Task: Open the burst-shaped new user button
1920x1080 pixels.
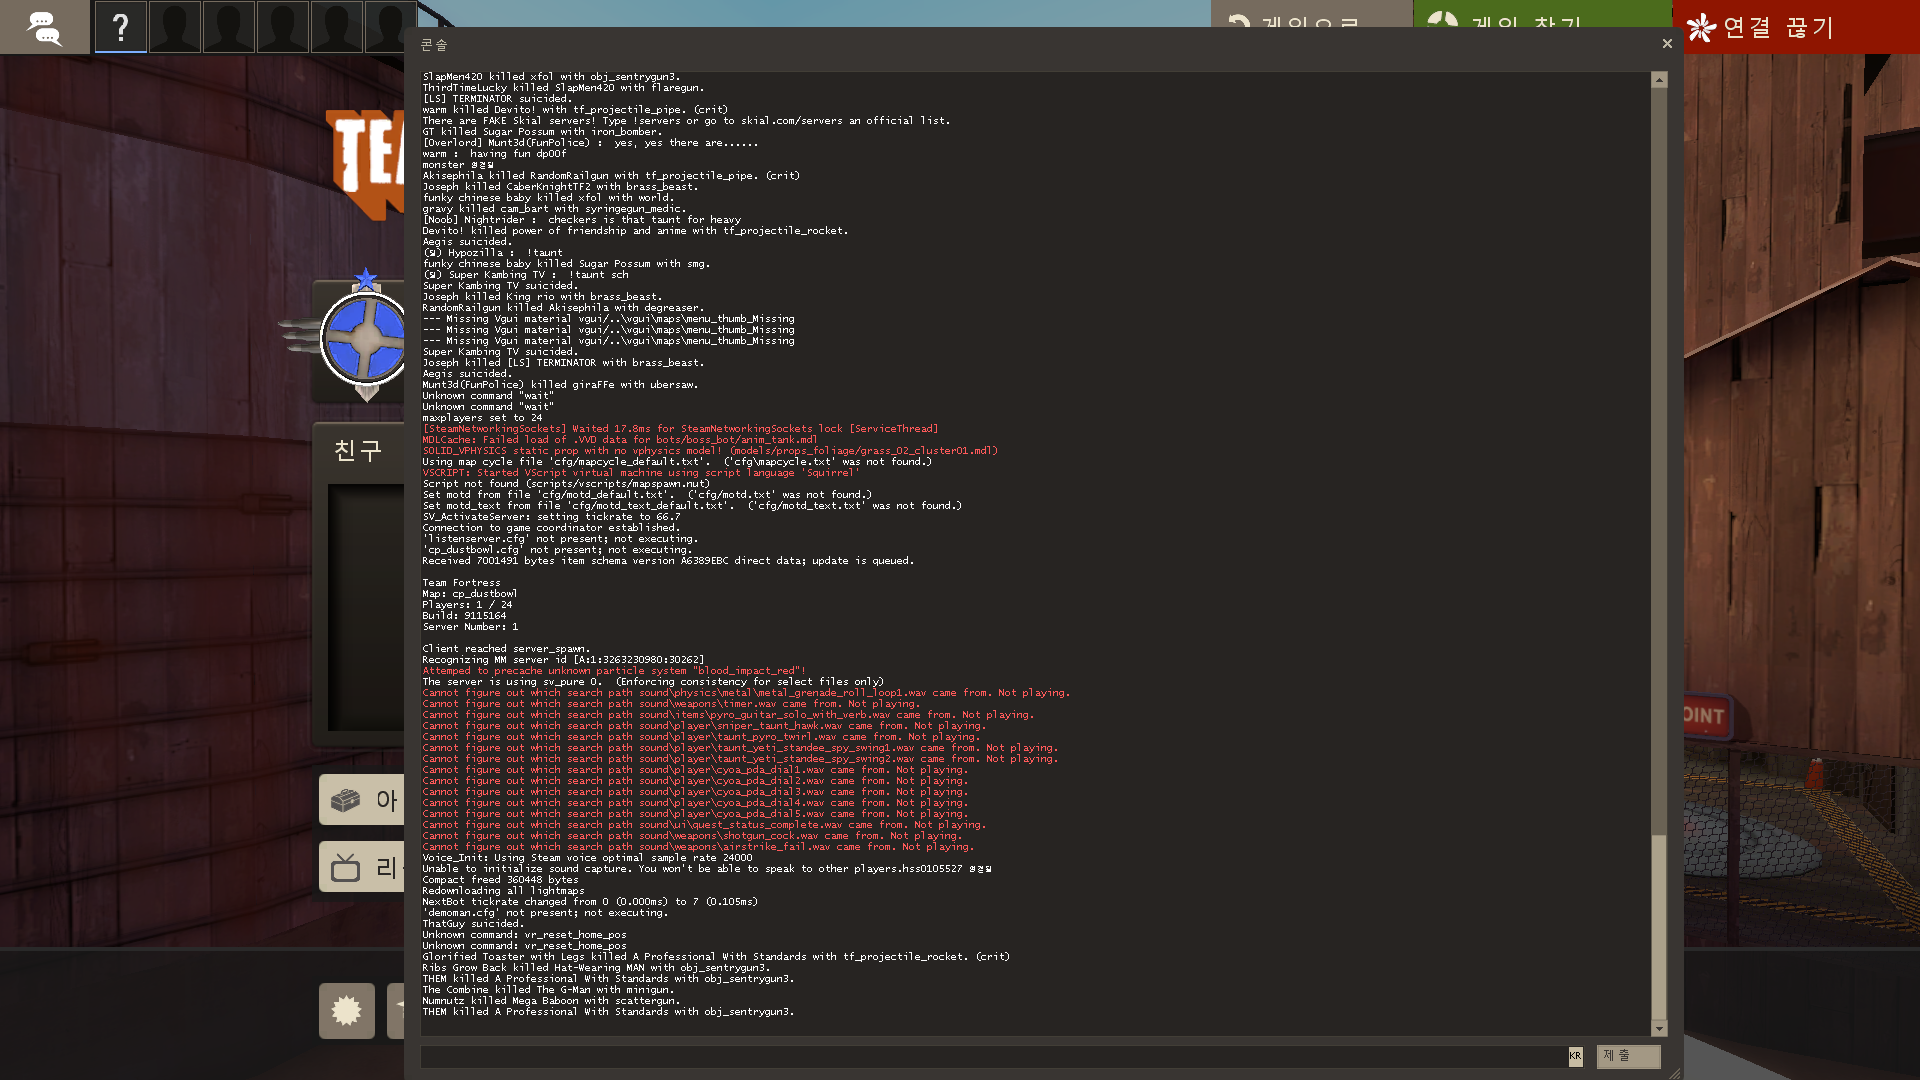Action: (x=347, y=1011)
